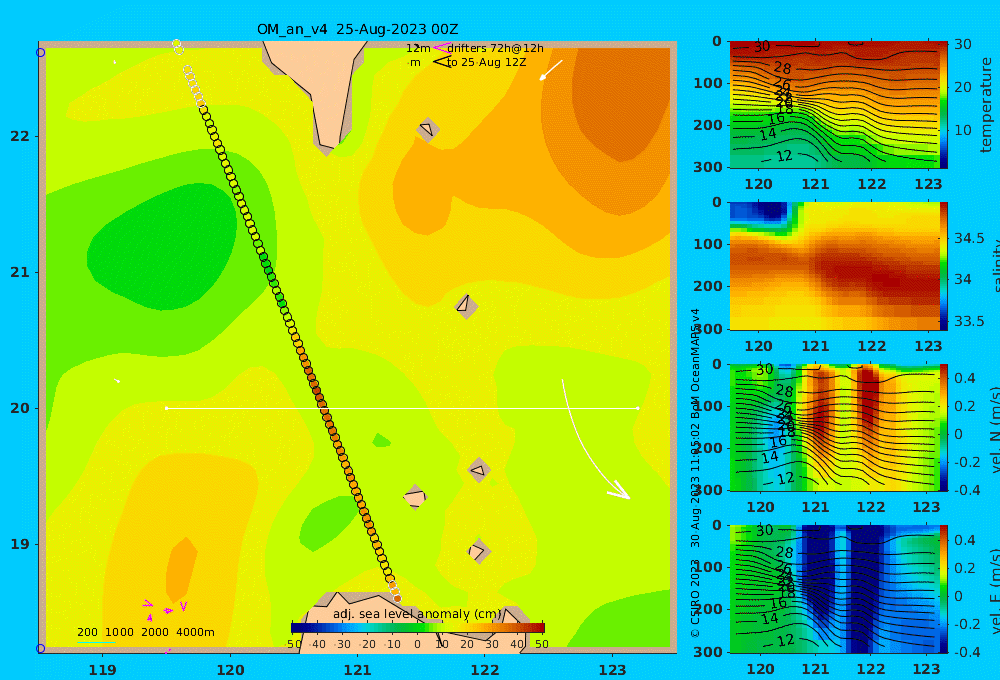Image resolution: width=1000 pixels, height=680 pixels.
Task: Open the salinity section panel
Action: coord(835,266)
